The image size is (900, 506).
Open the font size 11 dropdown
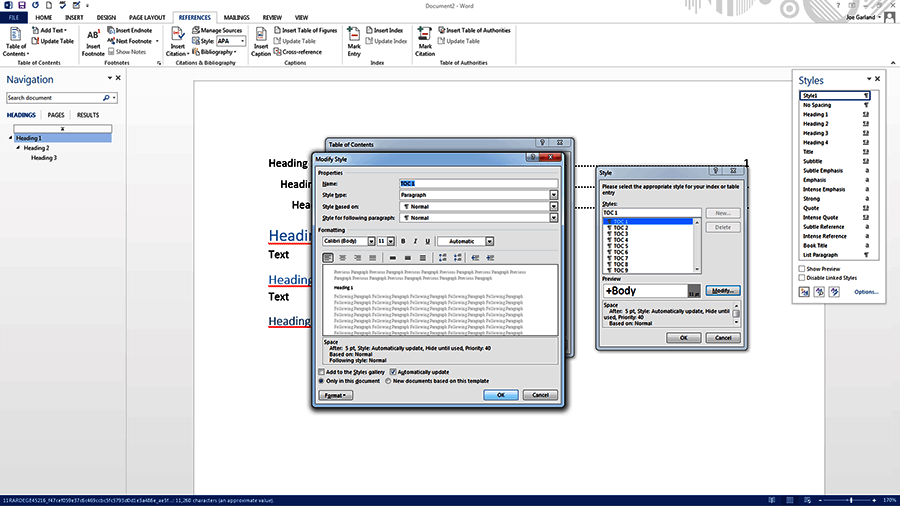pyautogui.click(x=391, y=242)
